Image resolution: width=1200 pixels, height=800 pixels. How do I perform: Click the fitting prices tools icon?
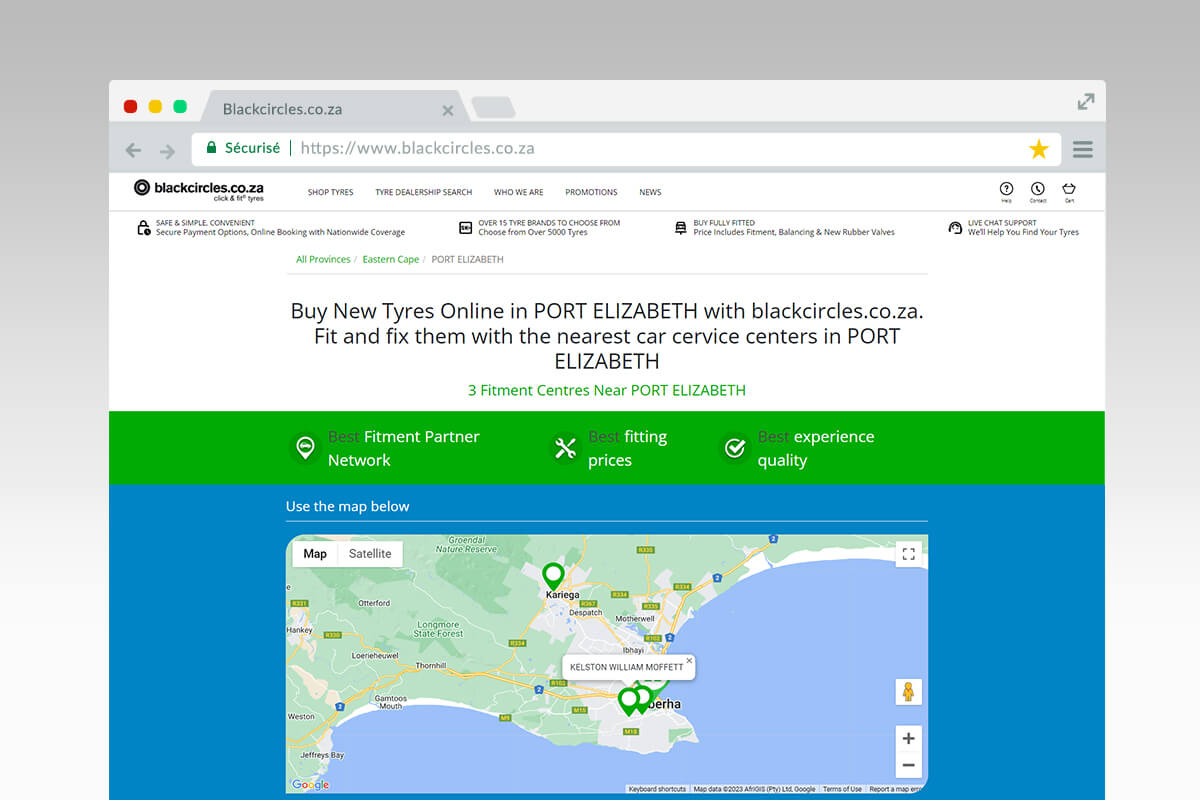565,448
